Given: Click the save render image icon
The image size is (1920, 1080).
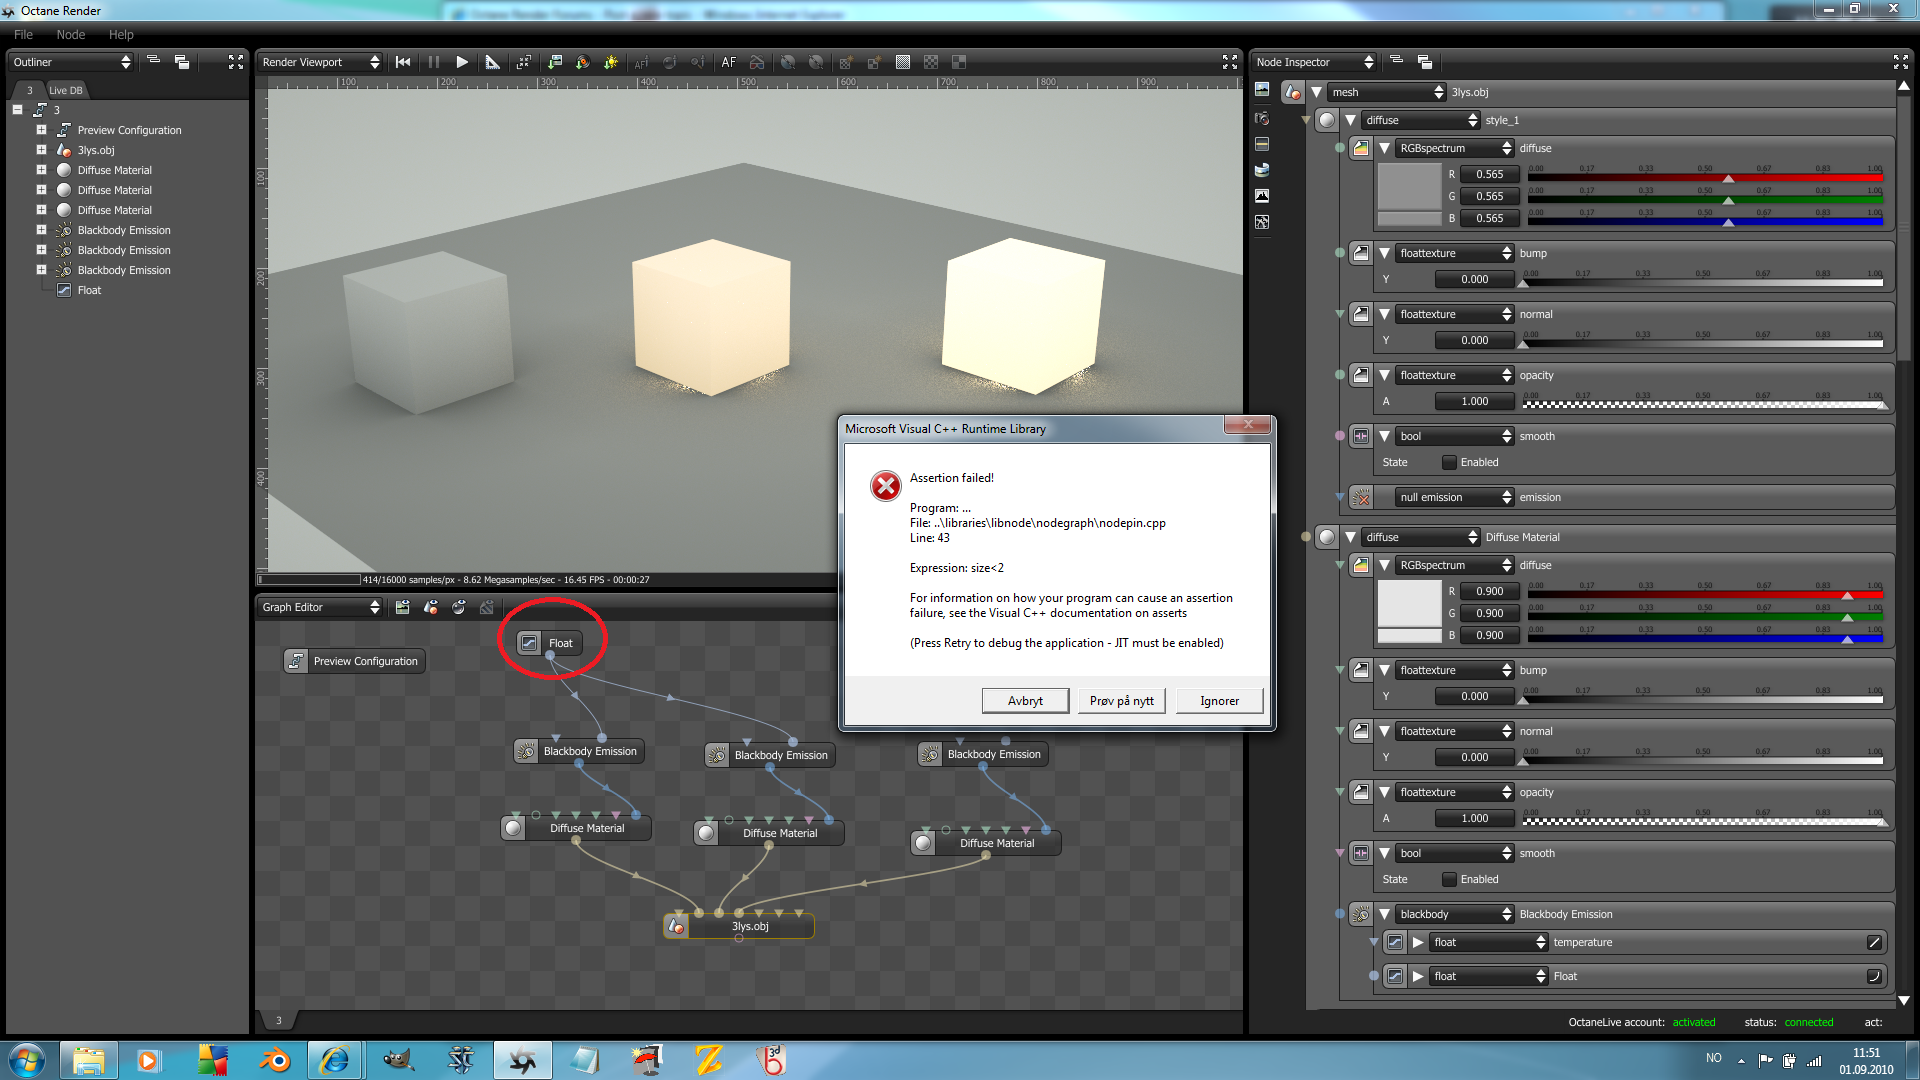Looking at the screenshot, I should click(x=555, y=62).
